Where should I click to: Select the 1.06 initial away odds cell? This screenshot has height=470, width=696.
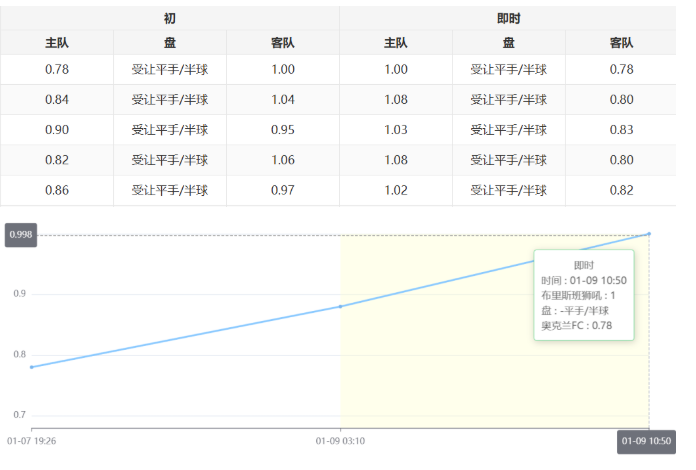(283, 160)
